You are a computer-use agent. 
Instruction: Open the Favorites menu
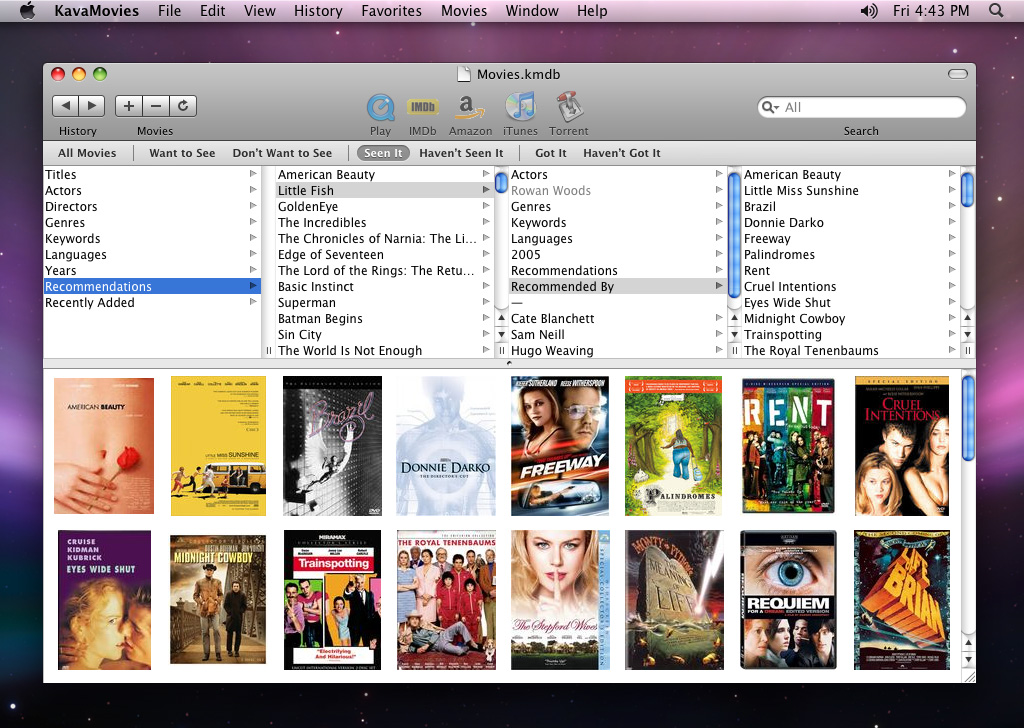(391, 10)
